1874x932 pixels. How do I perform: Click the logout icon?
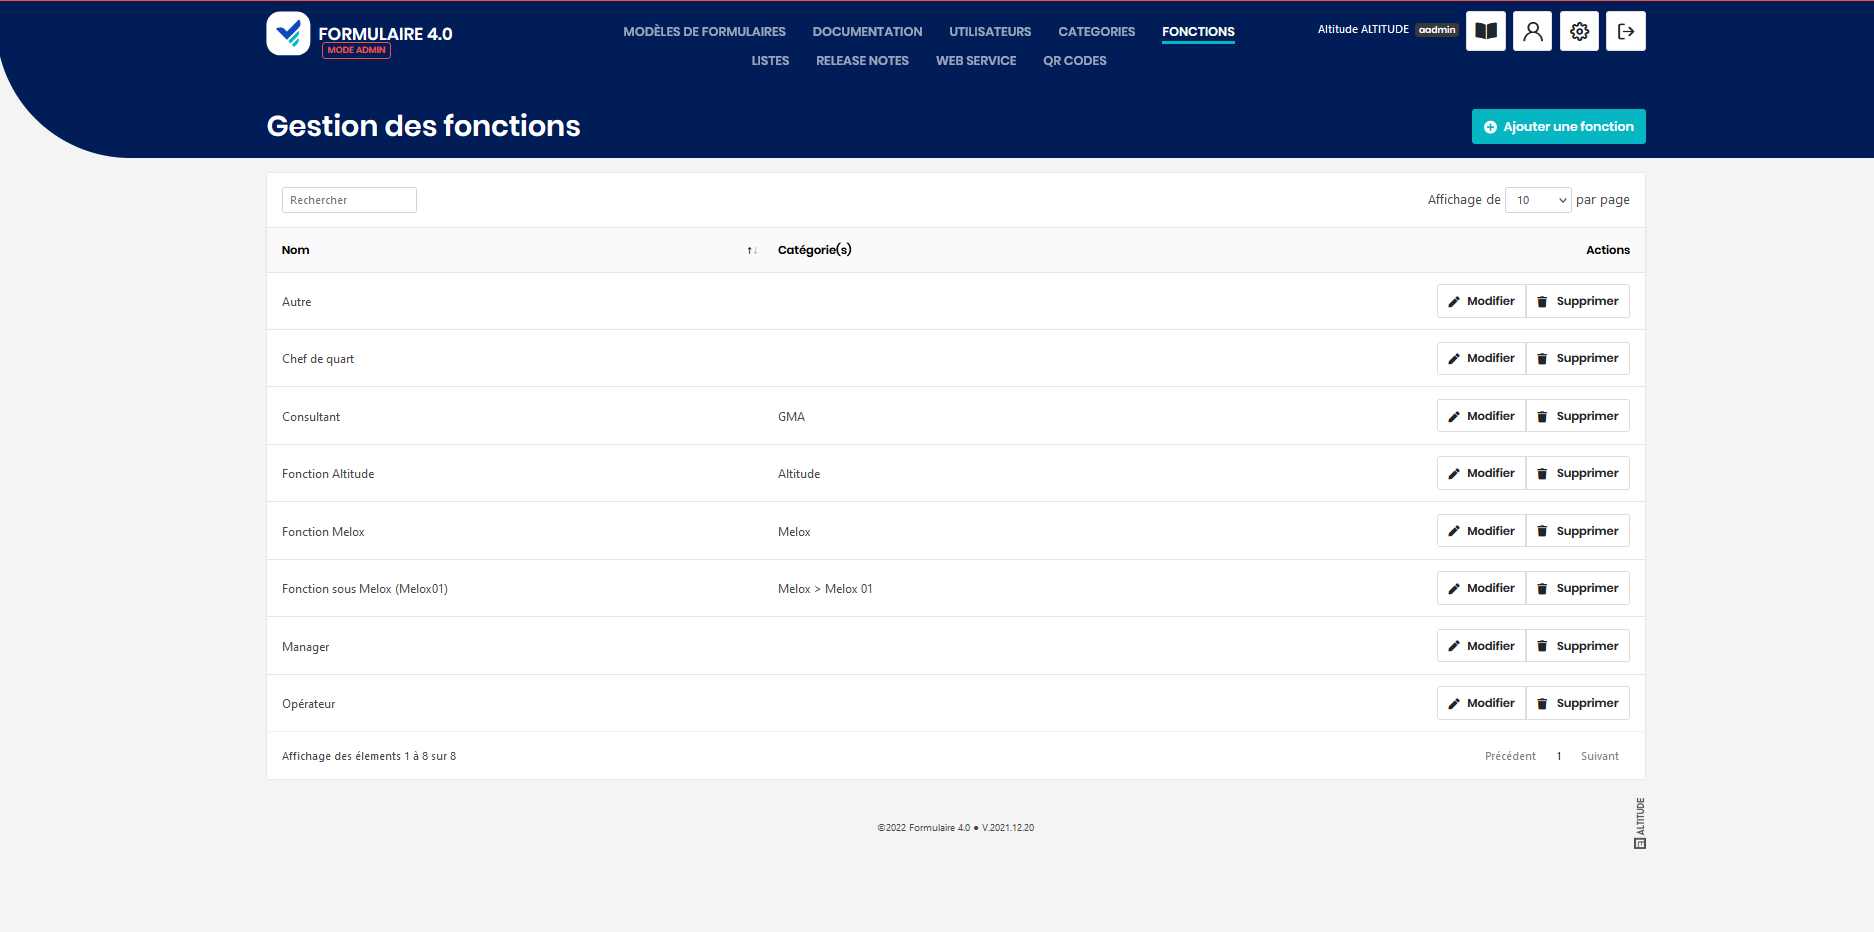[1625, 31]
